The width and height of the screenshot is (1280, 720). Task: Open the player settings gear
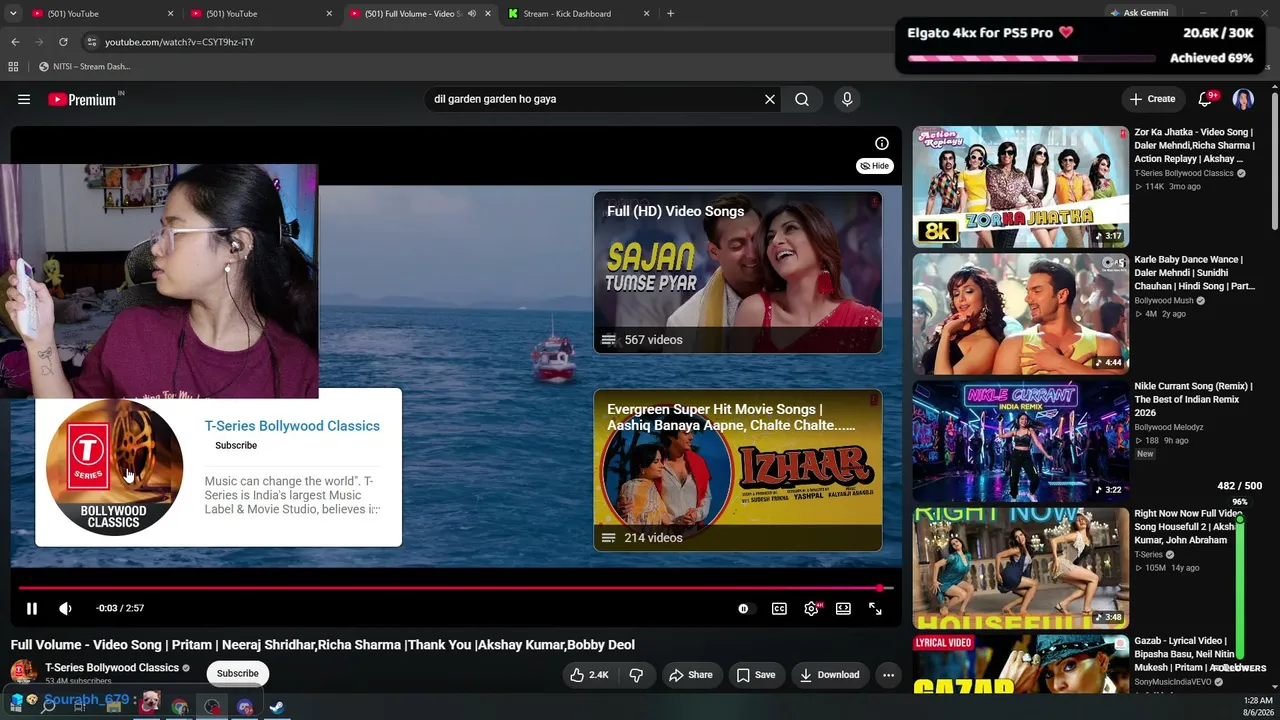pyautogui.click(x=811, y=608)
